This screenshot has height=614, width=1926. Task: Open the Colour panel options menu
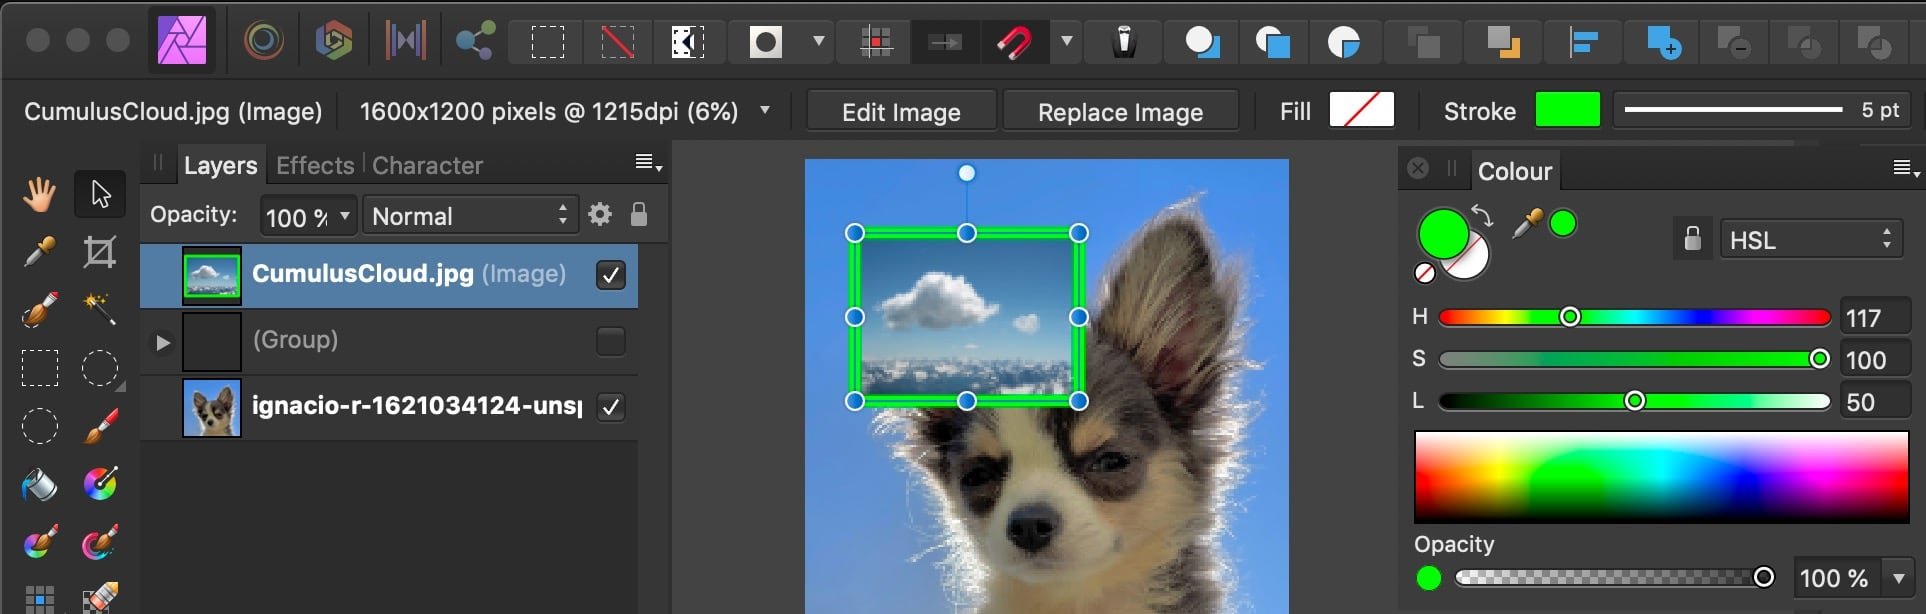click(x=1906, y=169)
